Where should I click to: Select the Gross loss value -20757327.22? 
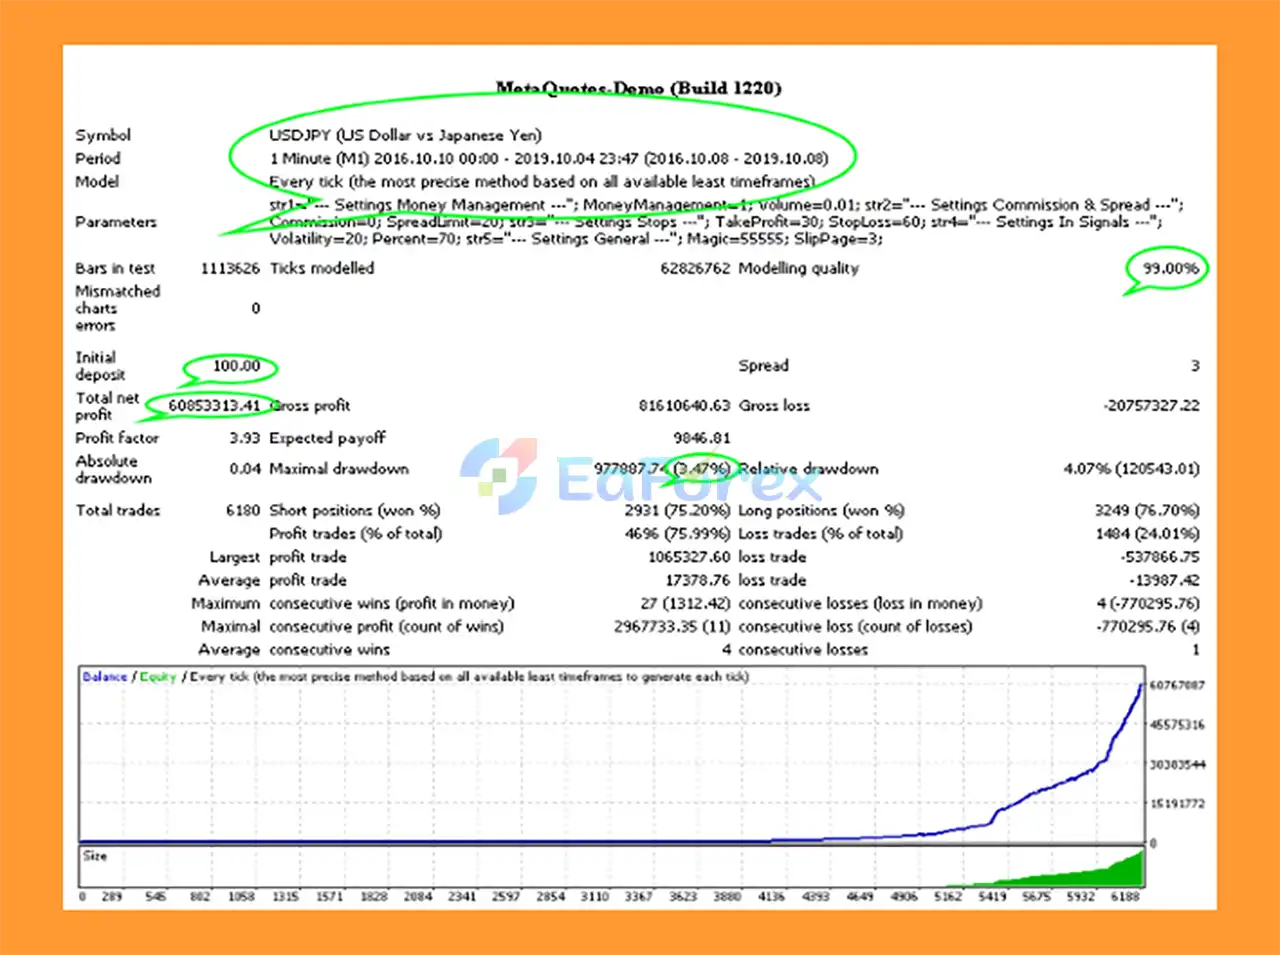pos(1151,406)
